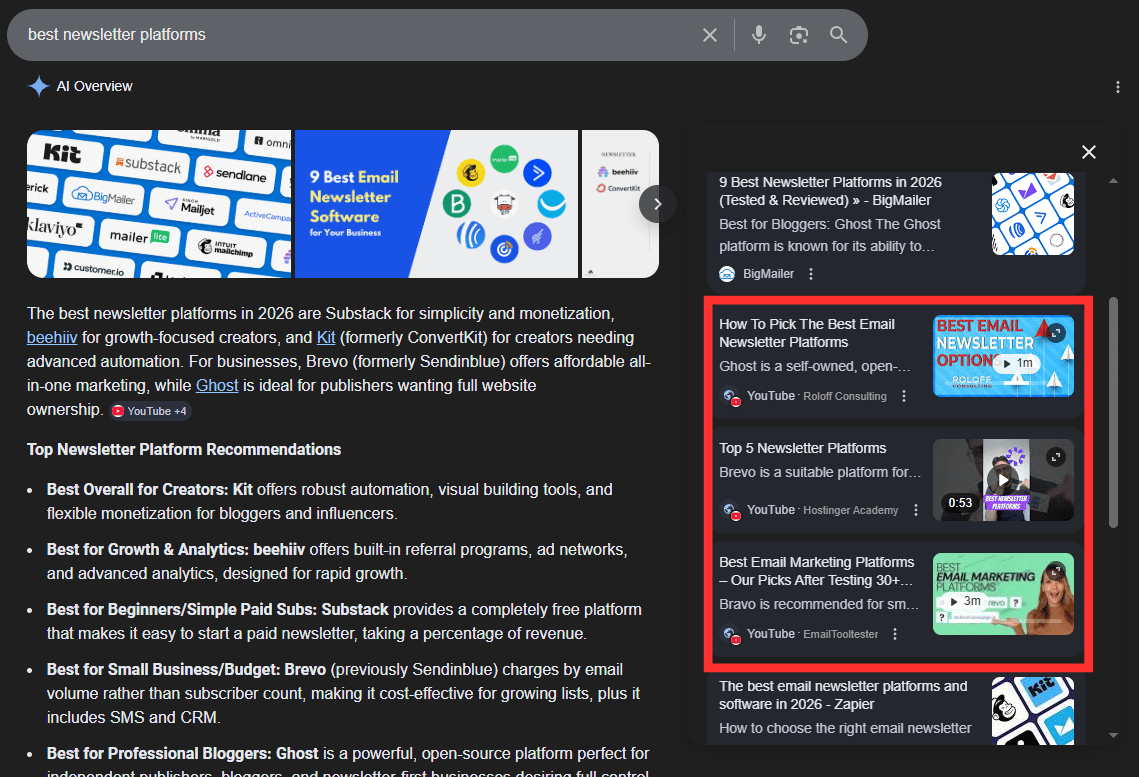Open the Roloff Consulting video three-dot menu

coord(904,396)
